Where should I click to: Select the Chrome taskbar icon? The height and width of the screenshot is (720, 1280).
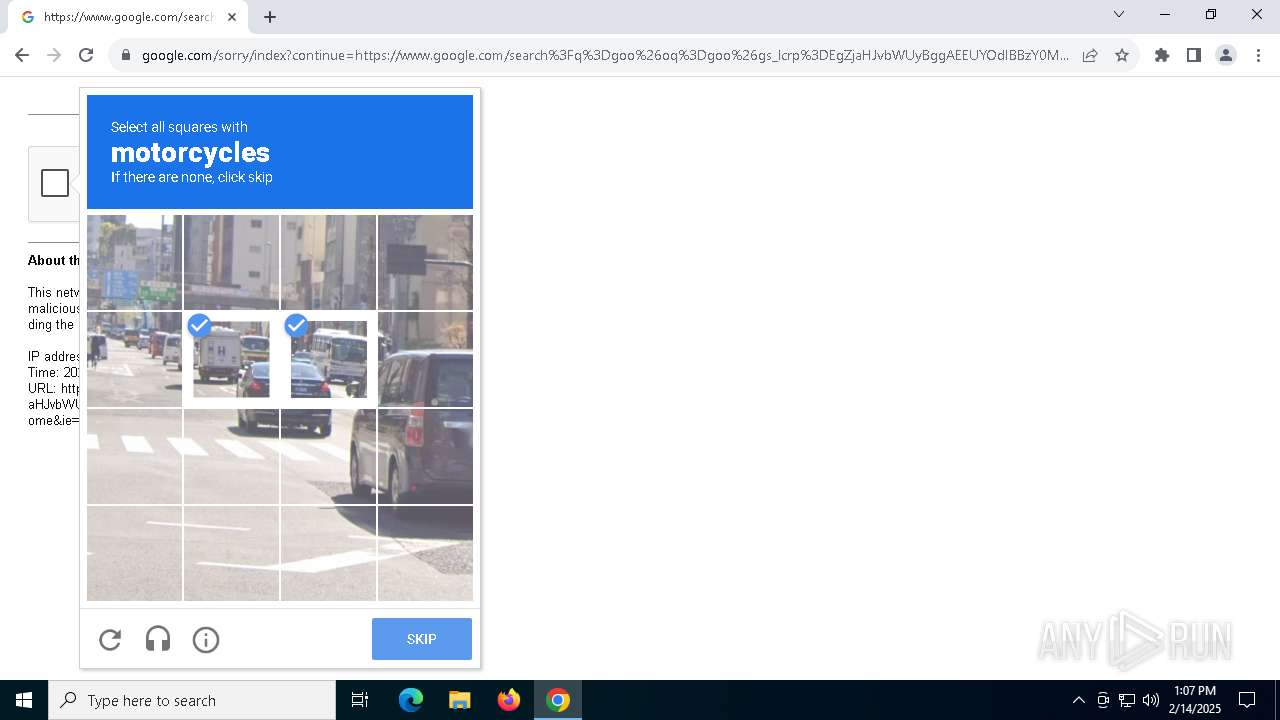tap(558, 700)
